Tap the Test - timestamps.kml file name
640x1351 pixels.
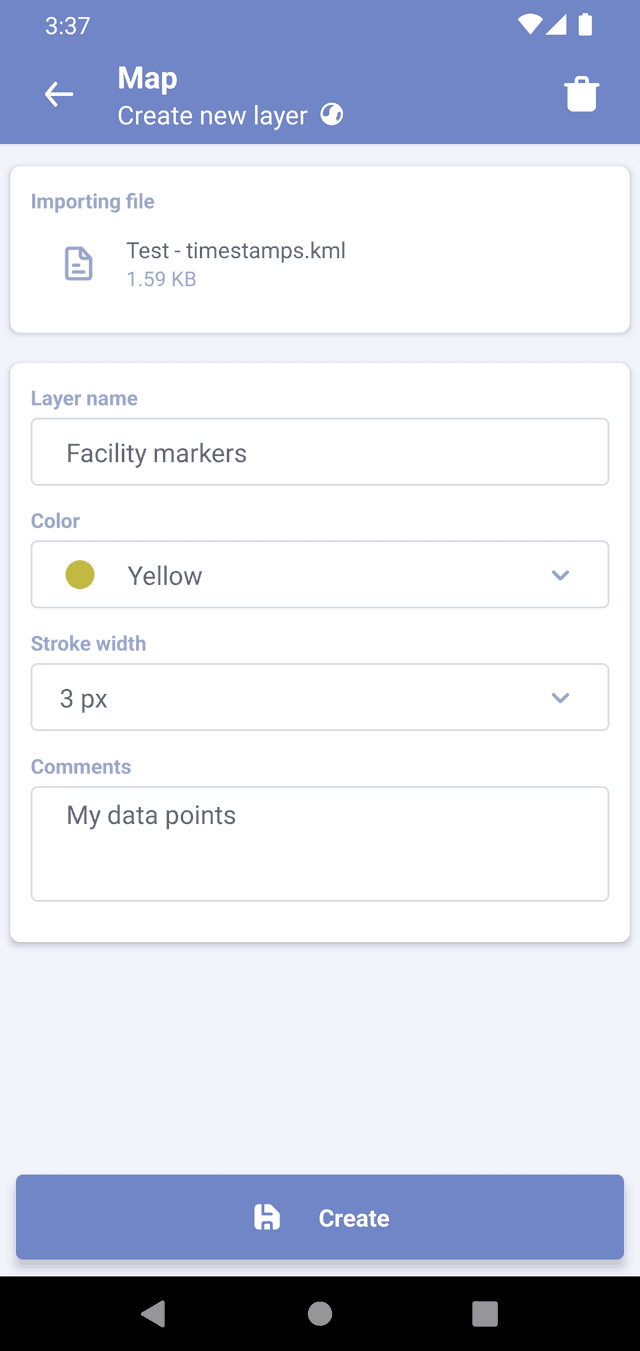click(236, 251)
